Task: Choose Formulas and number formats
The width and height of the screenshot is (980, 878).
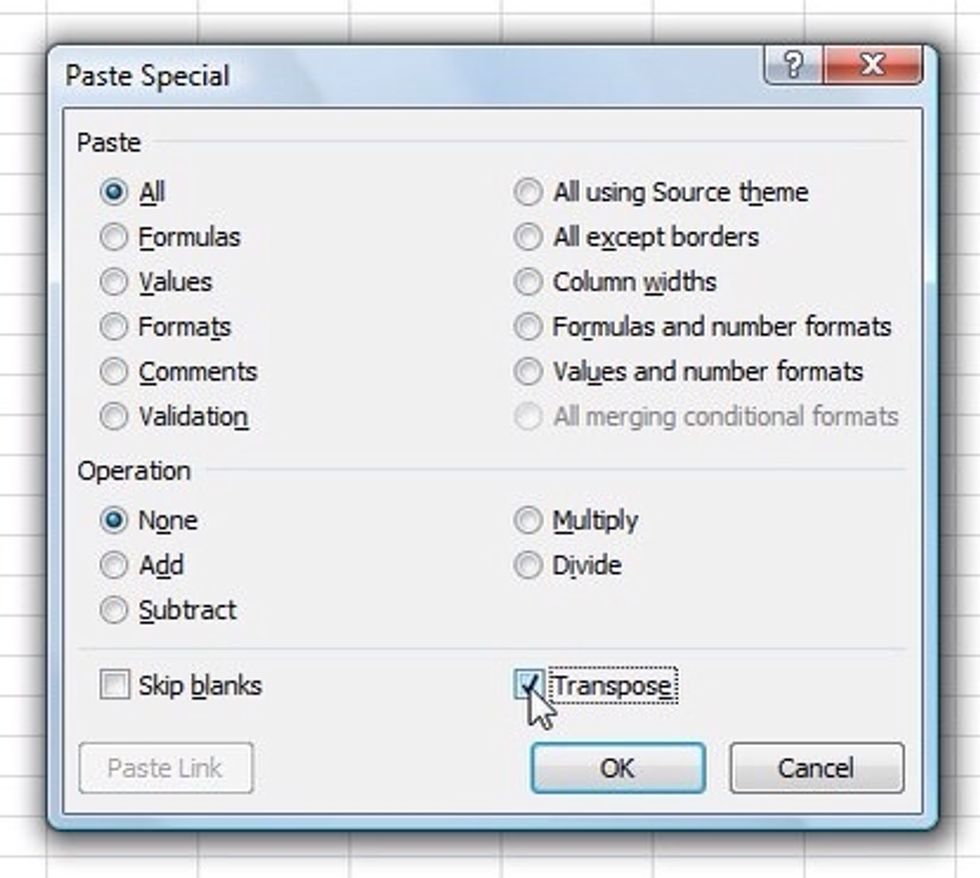Action: tap(528, 327)
